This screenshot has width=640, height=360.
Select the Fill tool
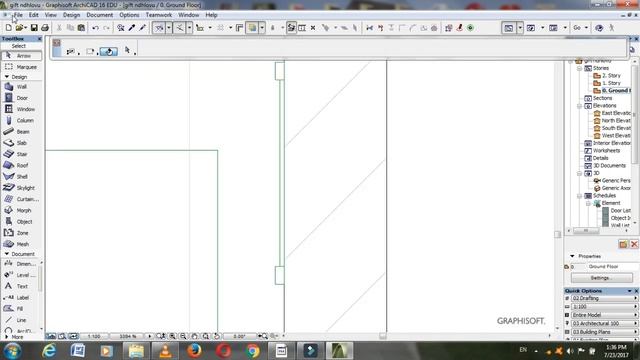click(20, 309)
